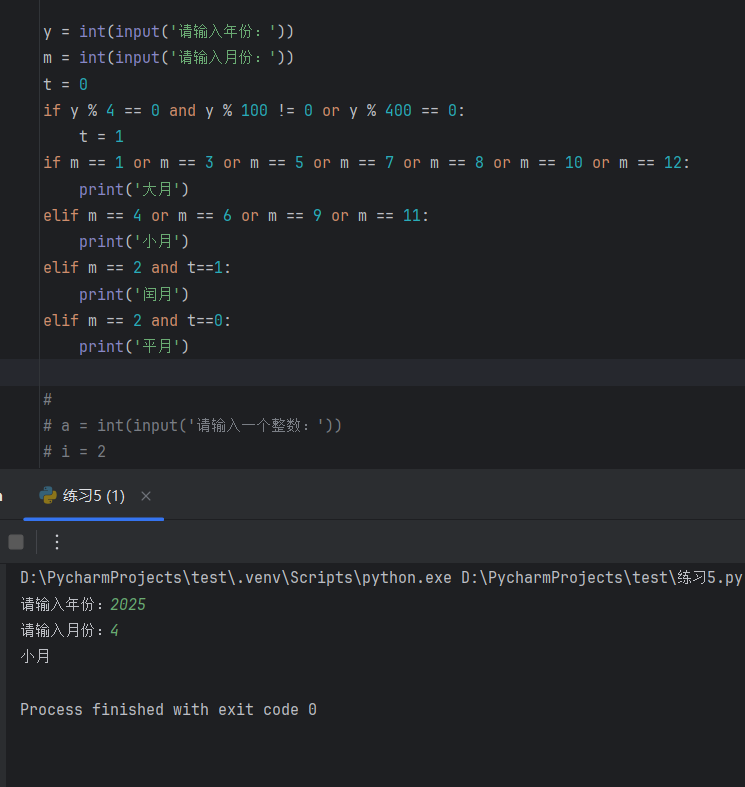Click the console output 小月

[x=35, y=657]
